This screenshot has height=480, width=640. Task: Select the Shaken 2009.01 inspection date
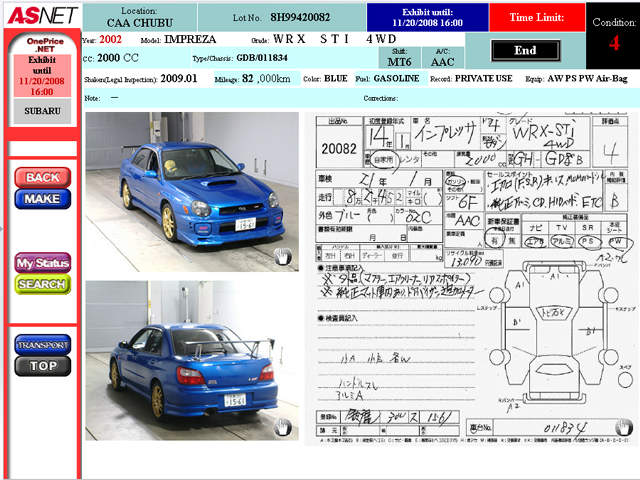click(179, 78)
